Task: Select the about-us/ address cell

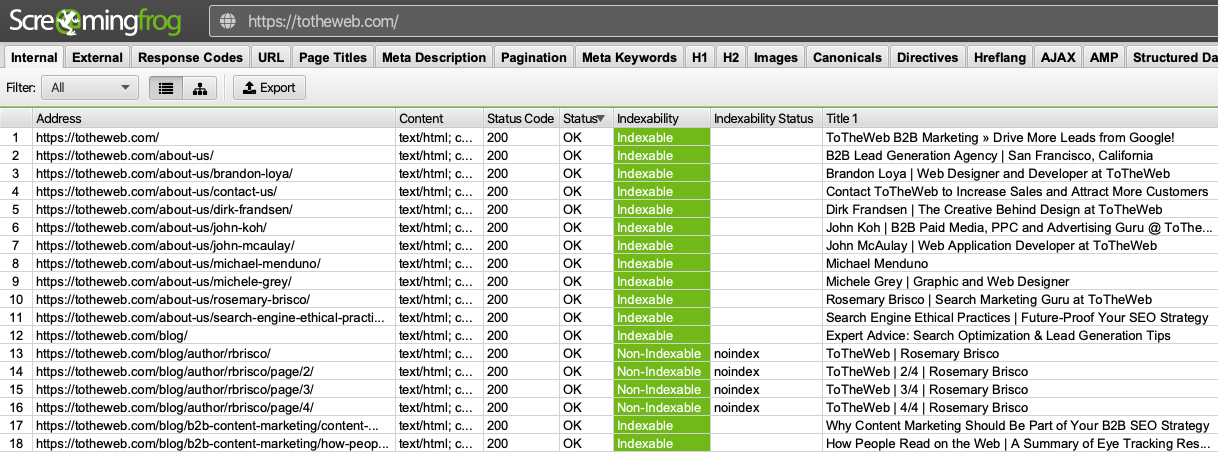Action: click(x=214, y=155)
